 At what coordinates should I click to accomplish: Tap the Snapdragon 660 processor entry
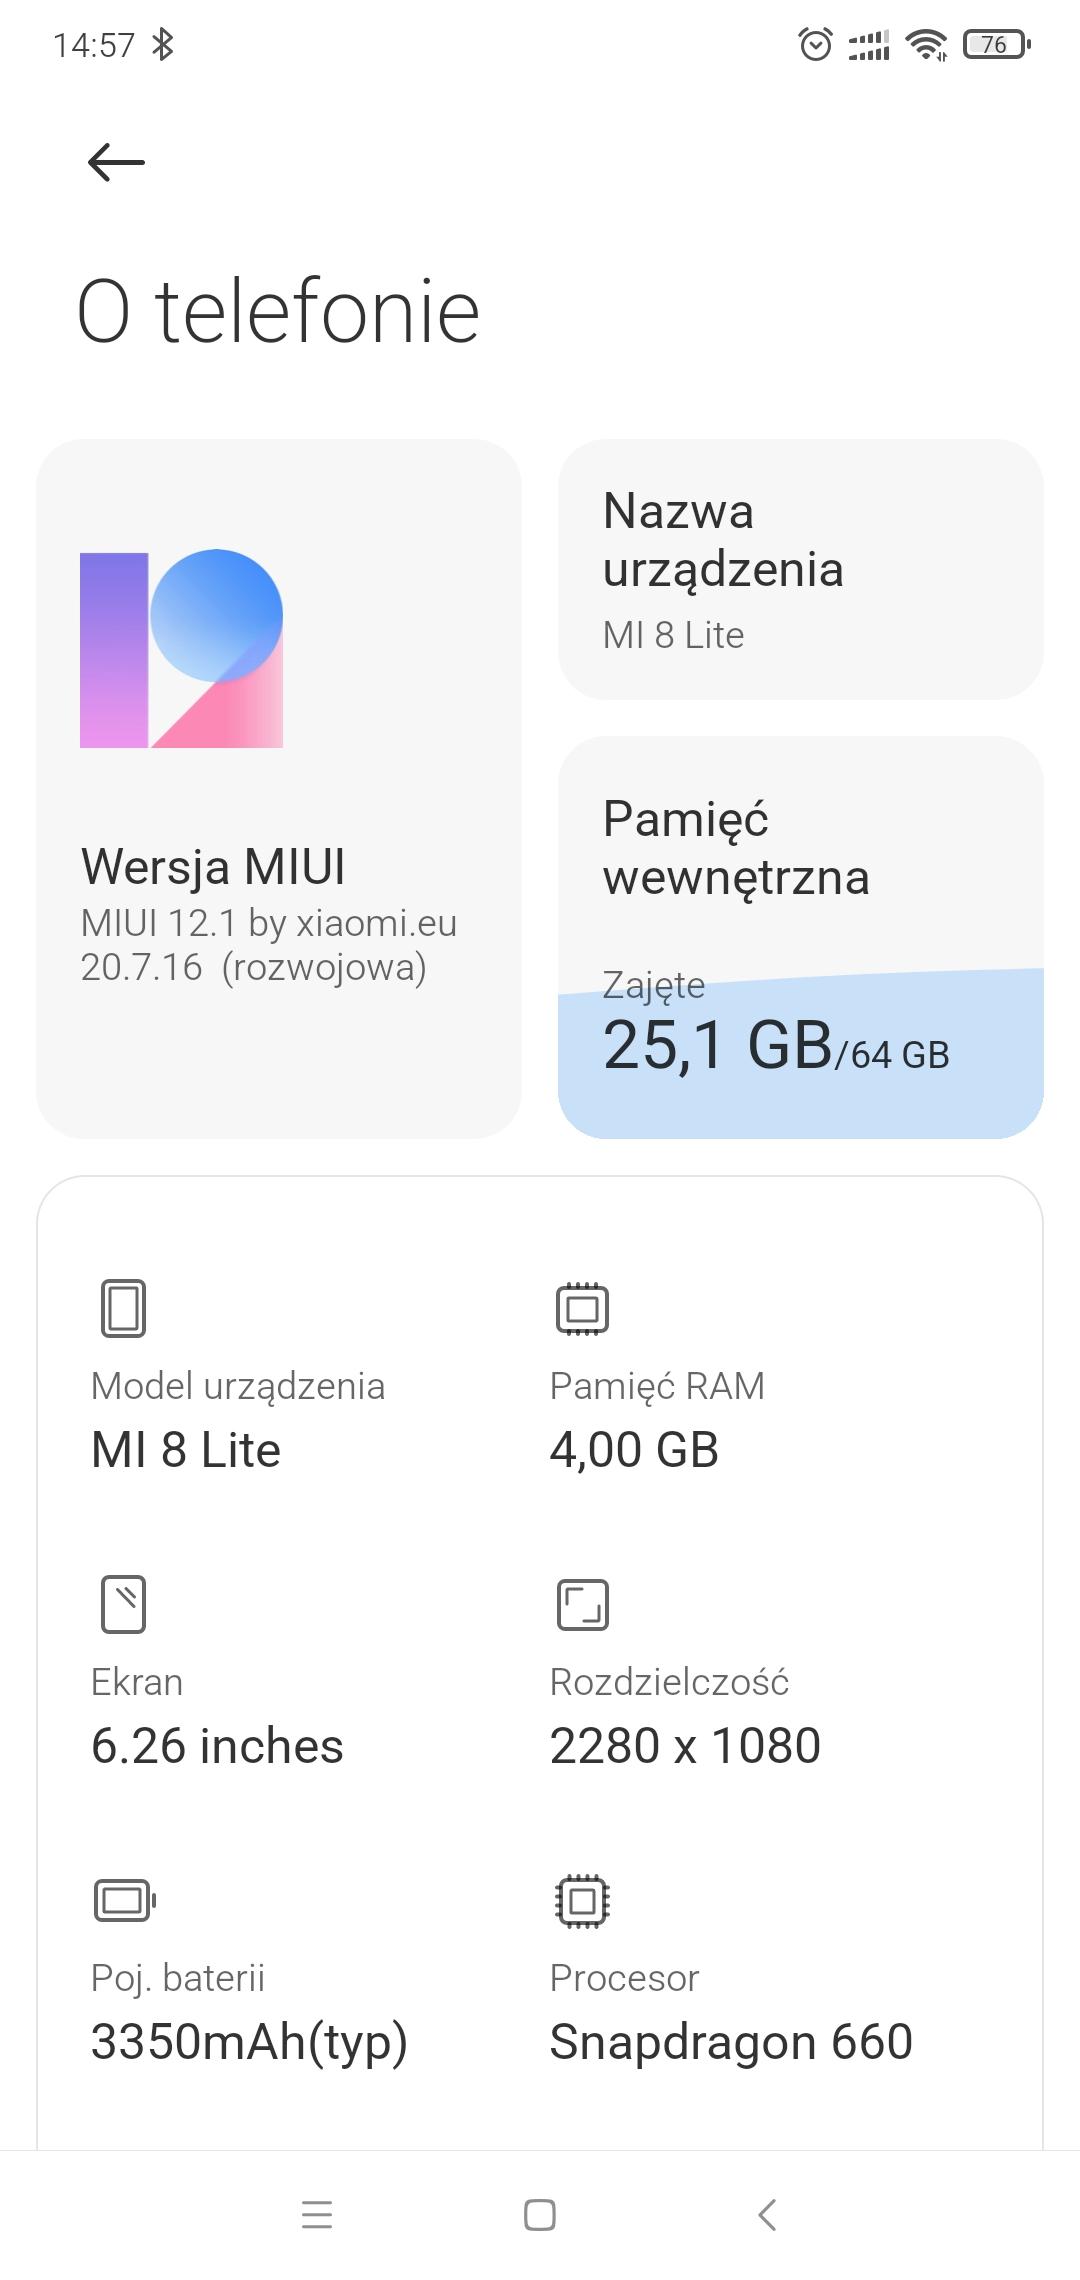tap(730, 2041)
